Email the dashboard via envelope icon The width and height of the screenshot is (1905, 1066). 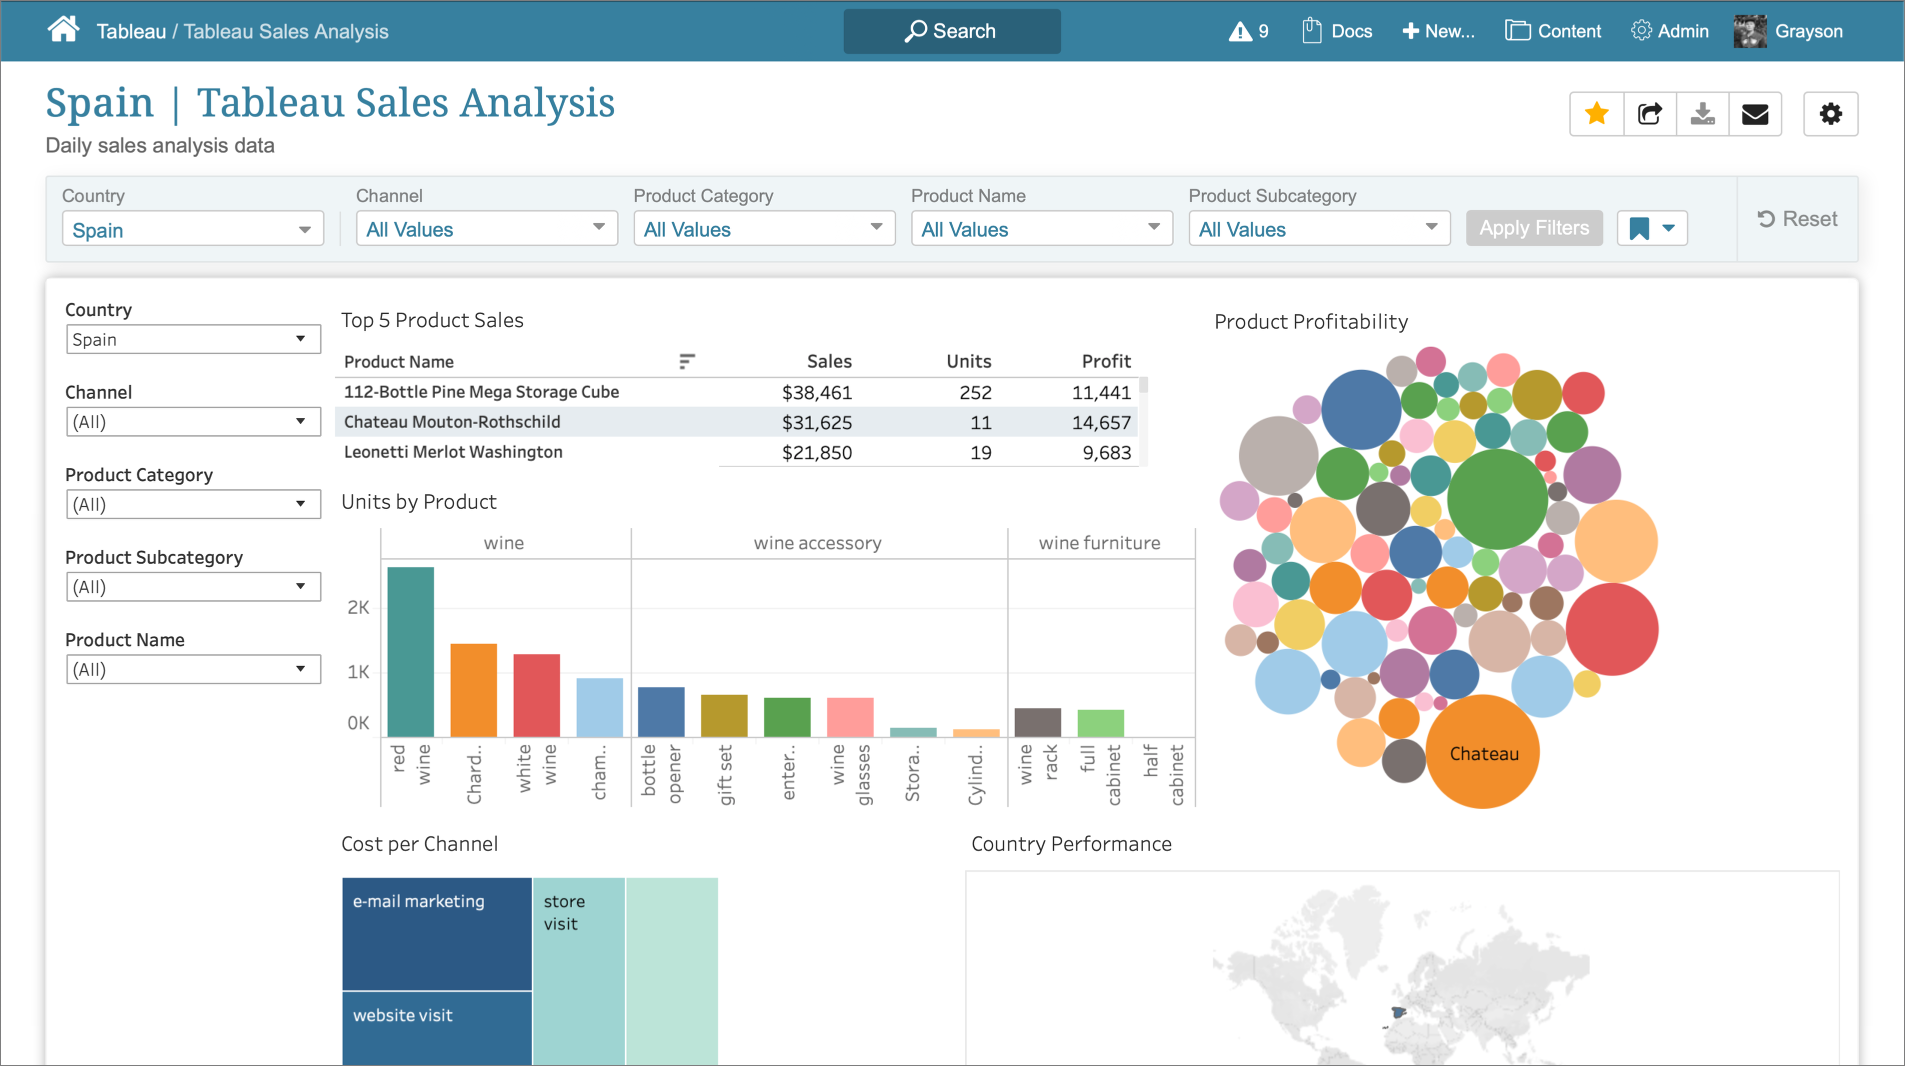click(x=1755, y=114)
